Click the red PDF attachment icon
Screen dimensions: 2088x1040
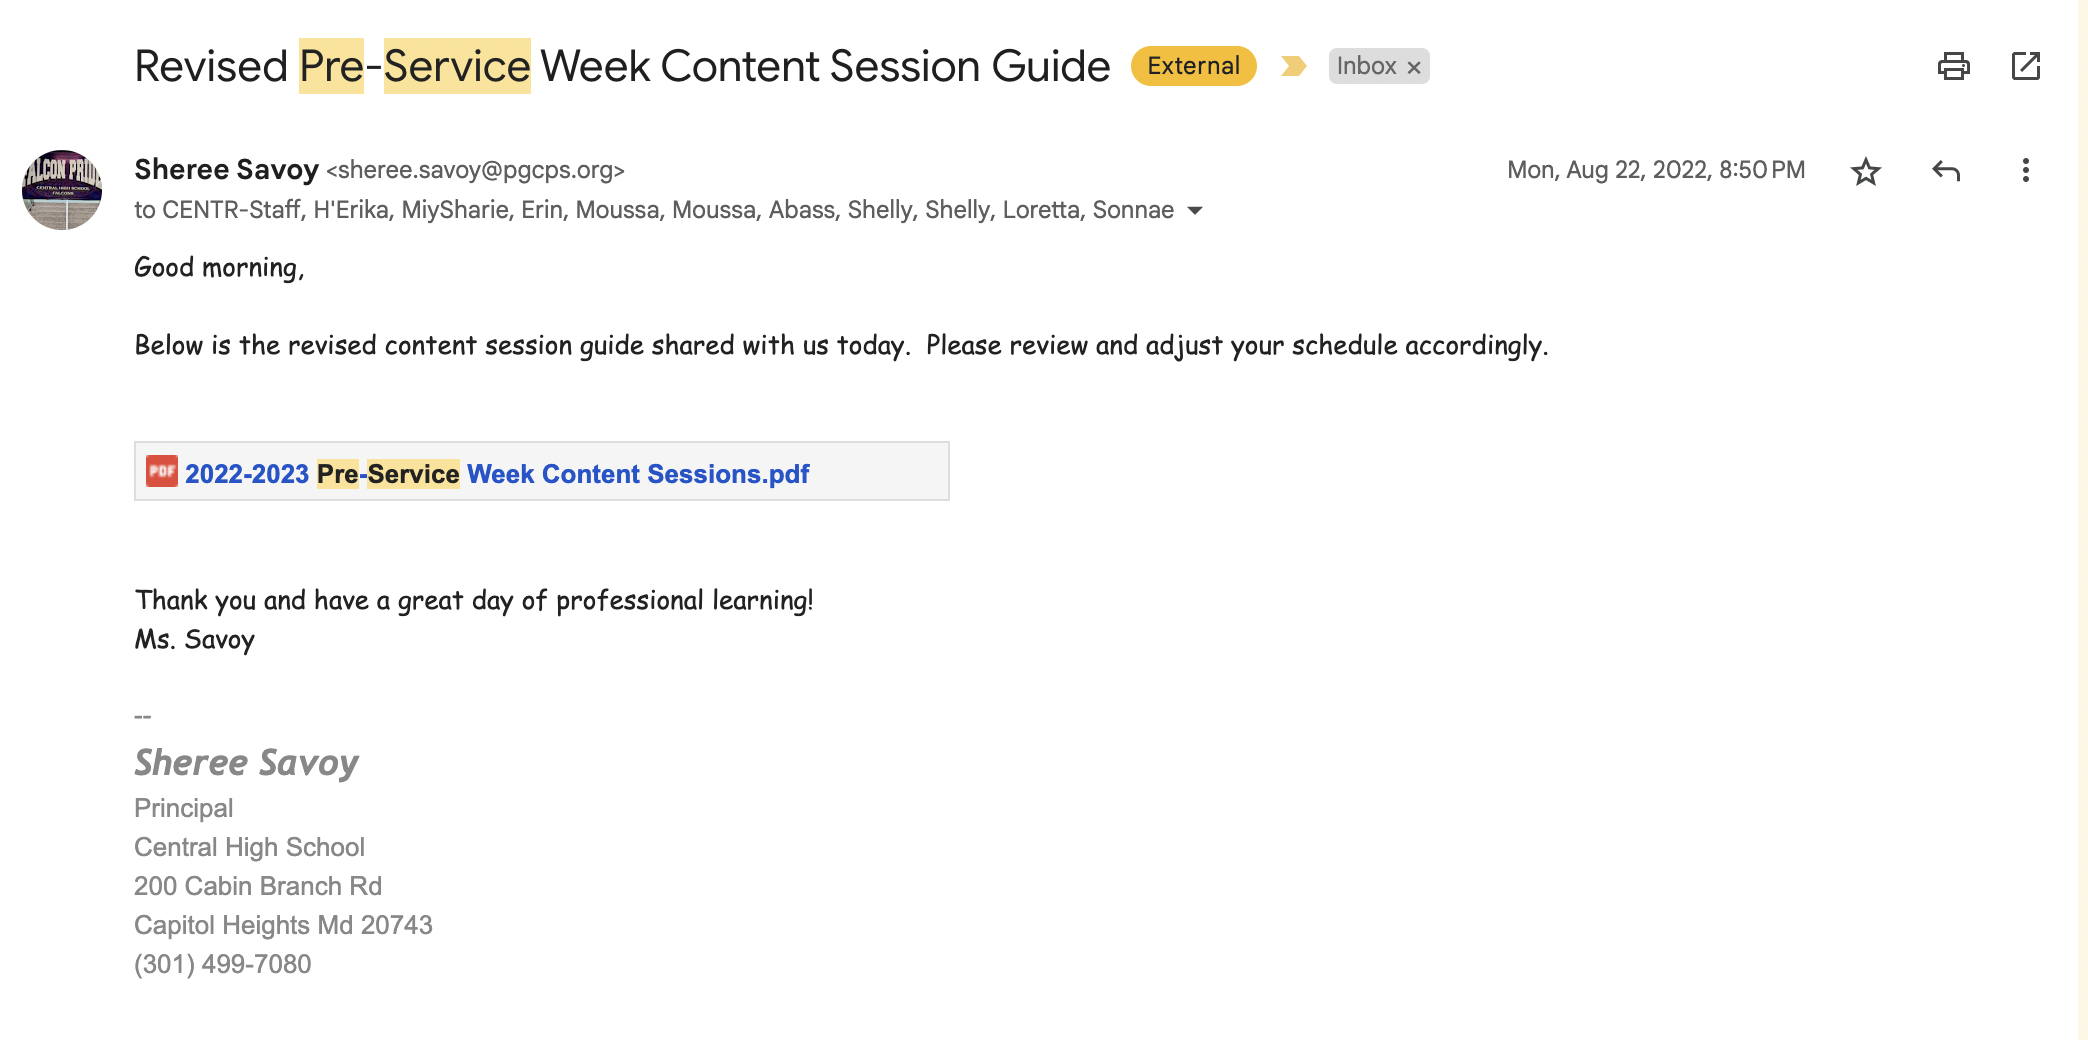click(162, 472)
